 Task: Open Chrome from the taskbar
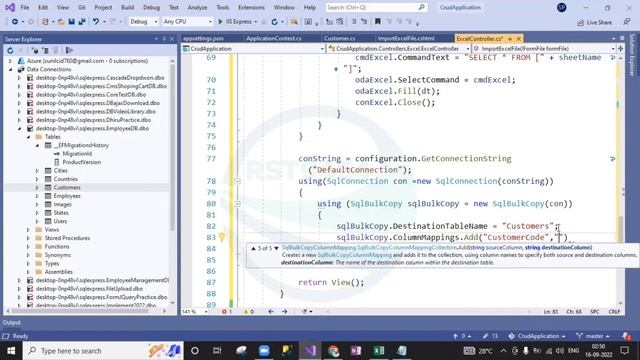[333, 351]
